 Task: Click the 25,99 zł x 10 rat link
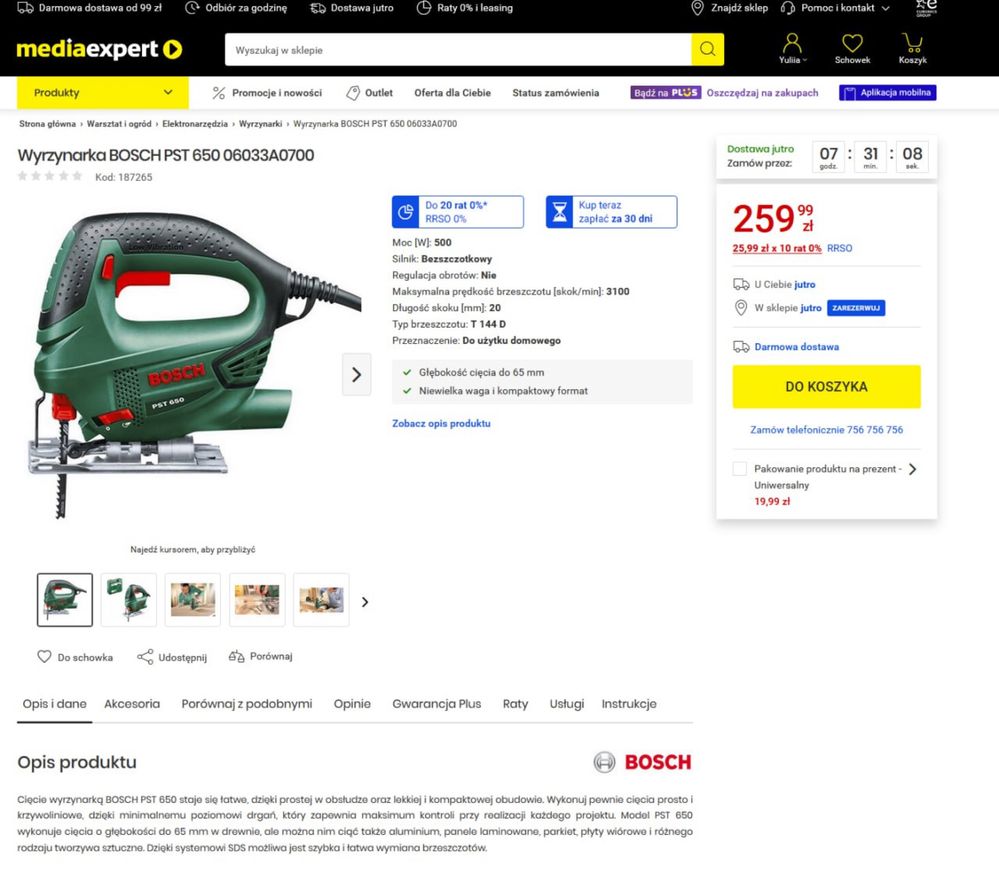click(777, 248)
